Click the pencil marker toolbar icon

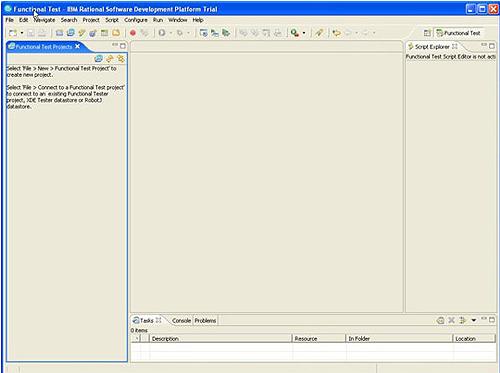(x=319, y=33)
